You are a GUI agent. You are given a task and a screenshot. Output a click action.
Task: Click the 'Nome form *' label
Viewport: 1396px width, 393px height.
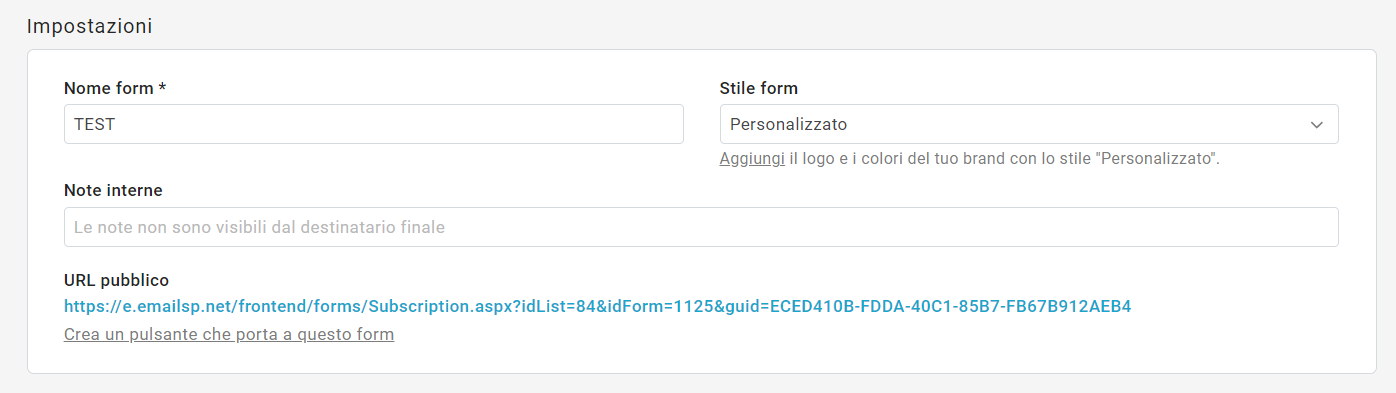[x=115, y=88]
